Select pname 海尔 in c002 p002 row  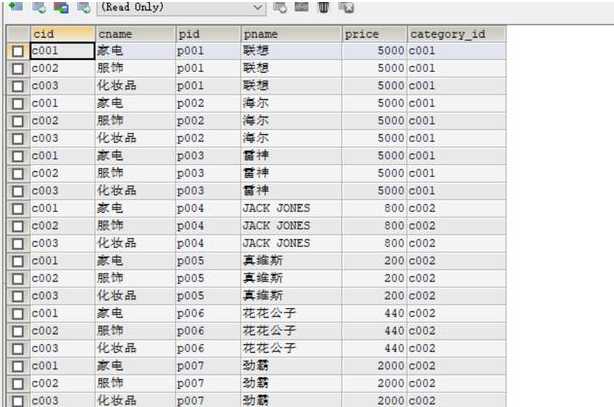click(291, 121)
